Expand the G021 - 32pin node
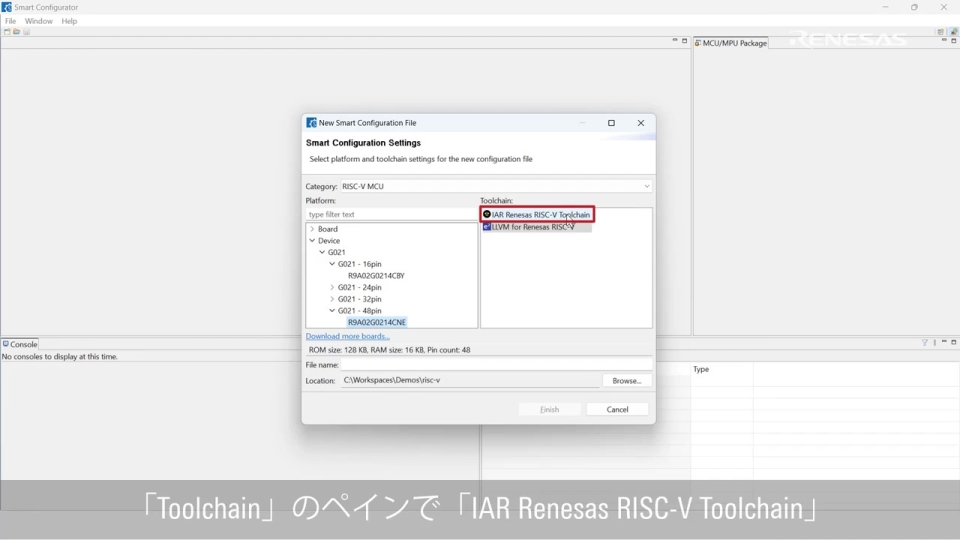Image resolution: width=960 pixels, height=540 pixels. coord(332,299)
